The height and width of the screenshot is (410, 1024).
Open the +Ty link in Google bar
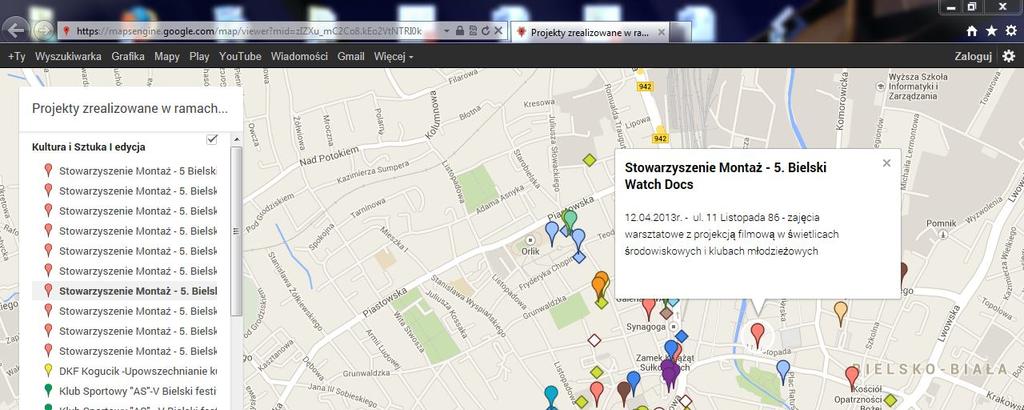[x=16, y=56]
